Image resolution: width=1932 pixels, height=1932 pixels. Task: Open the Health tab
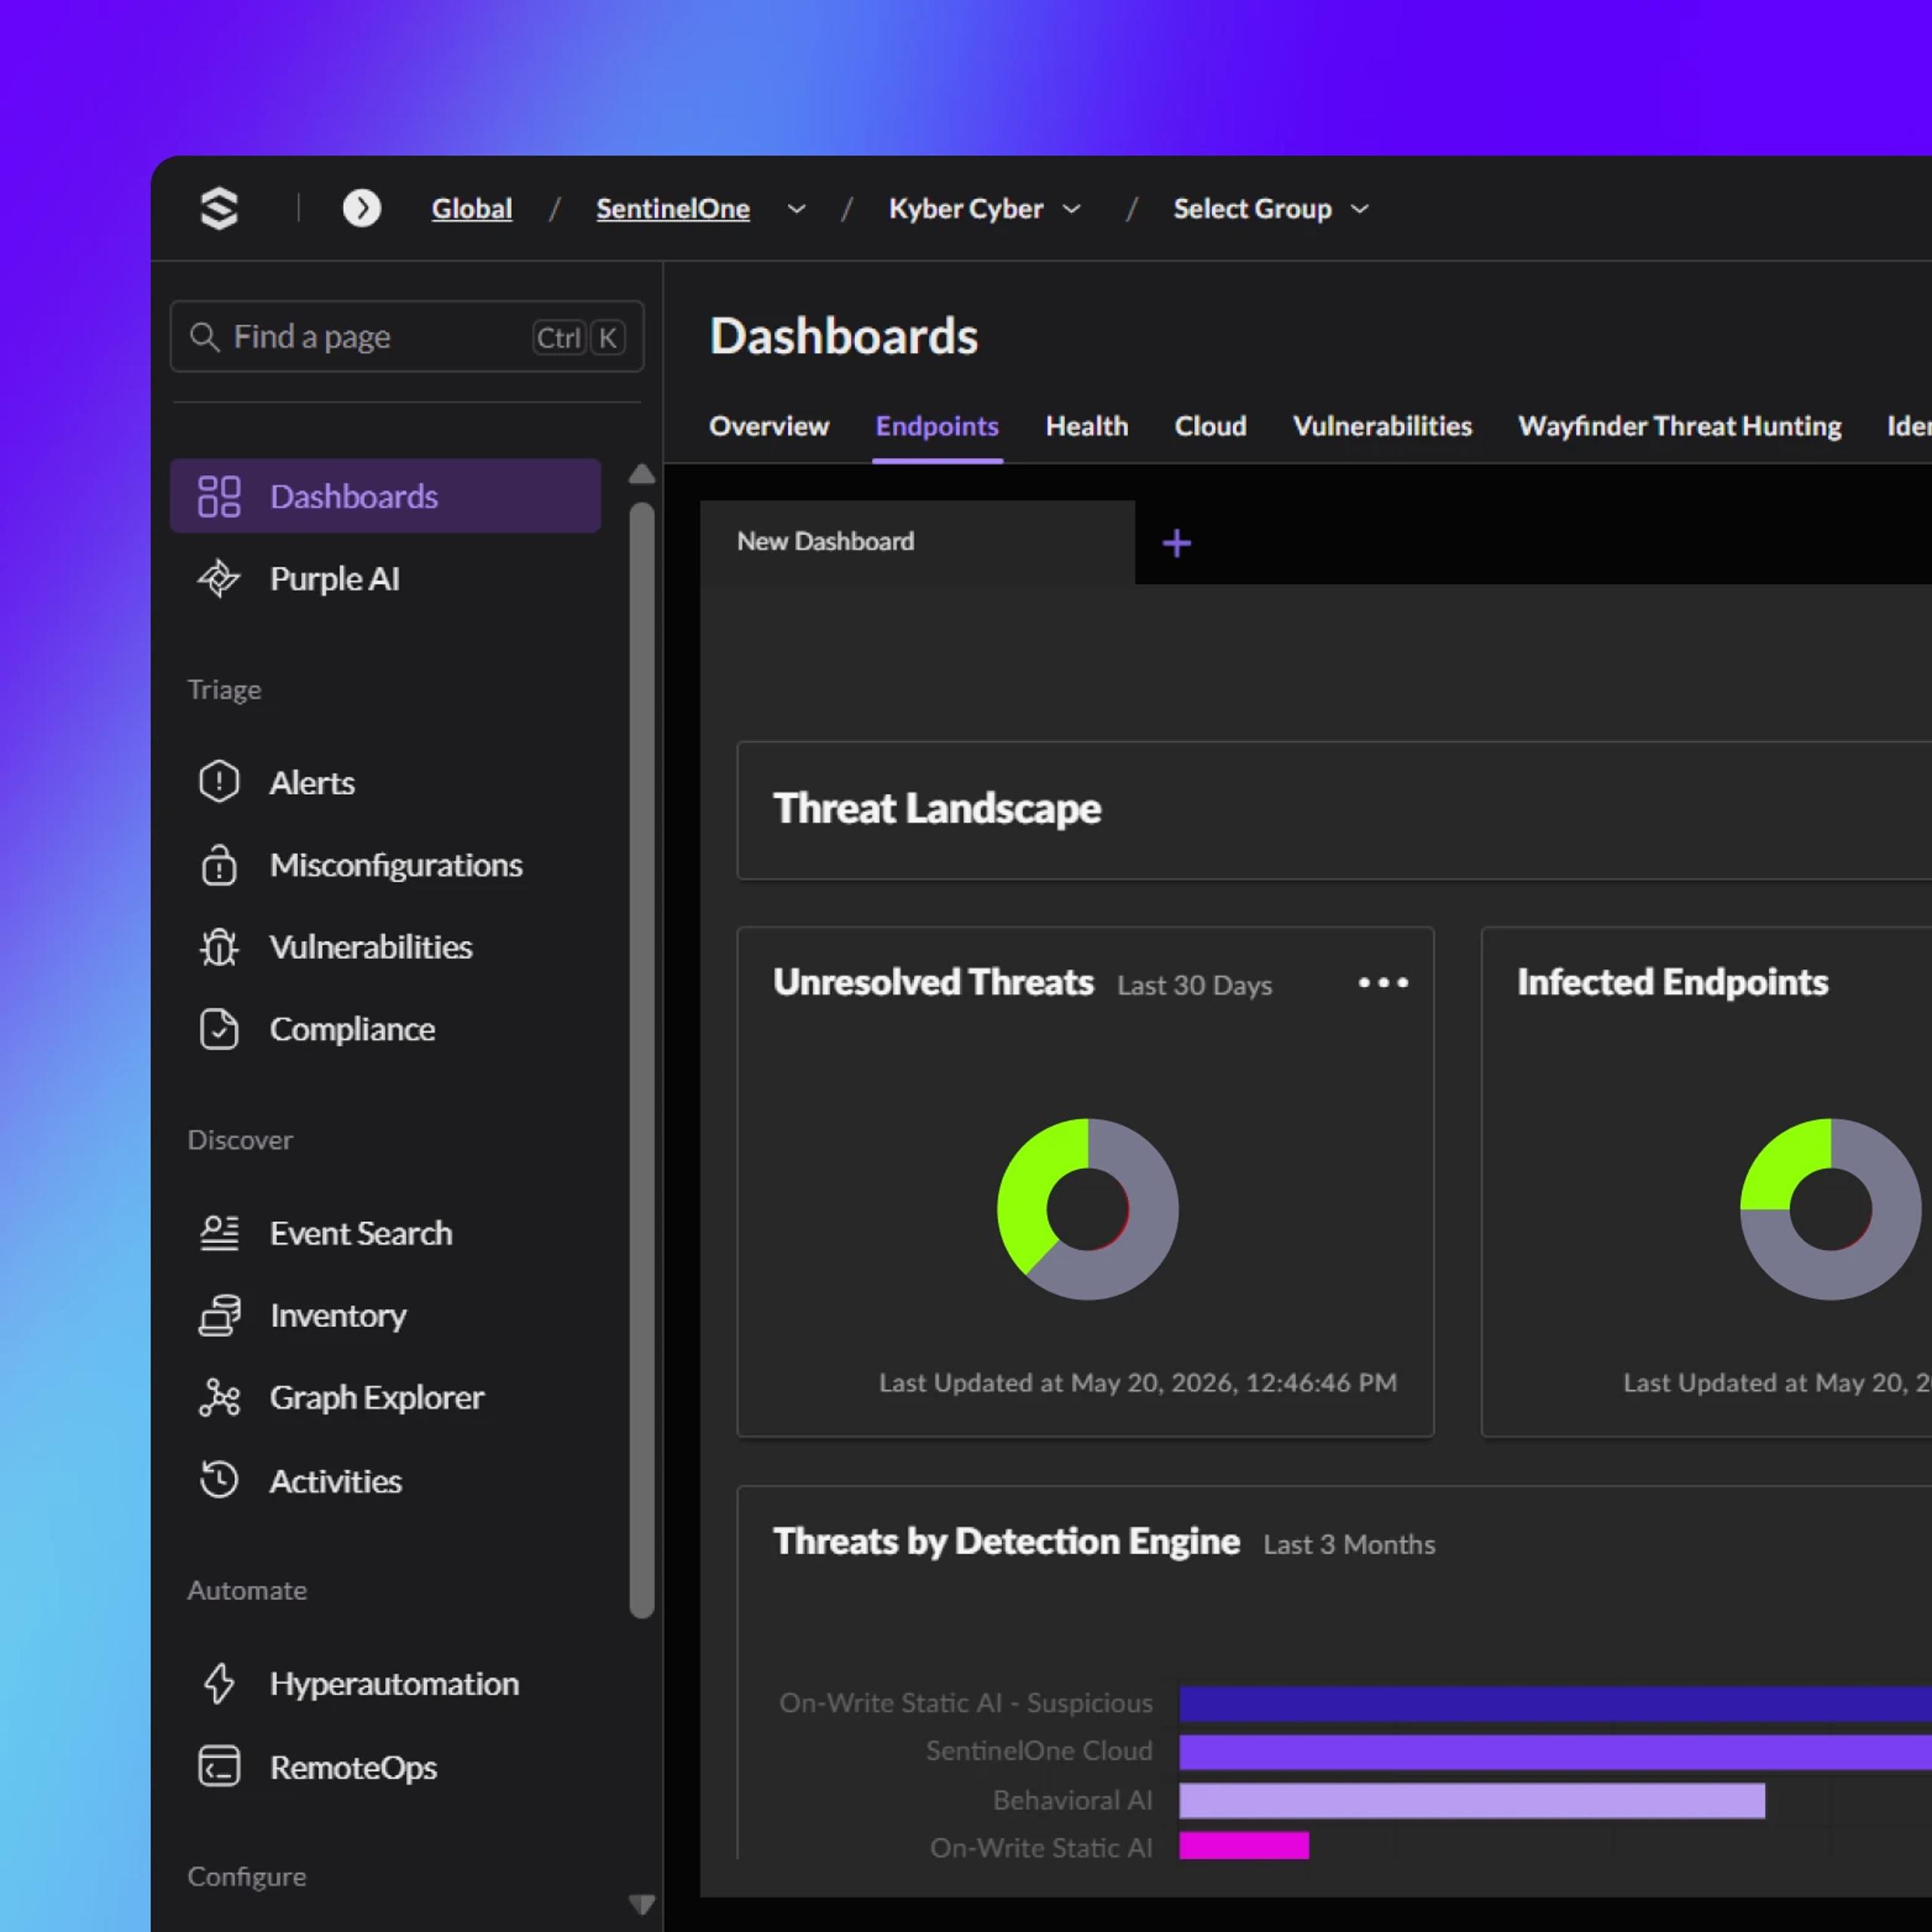point(1087,426)
